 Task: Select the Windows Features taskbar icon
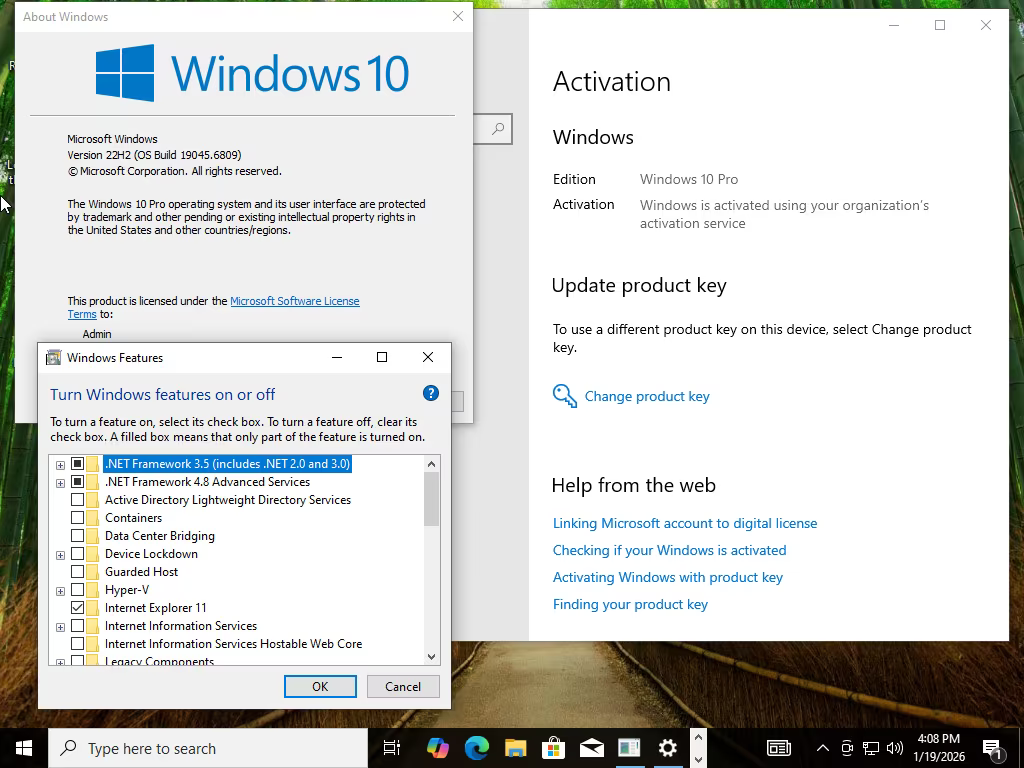629,748
